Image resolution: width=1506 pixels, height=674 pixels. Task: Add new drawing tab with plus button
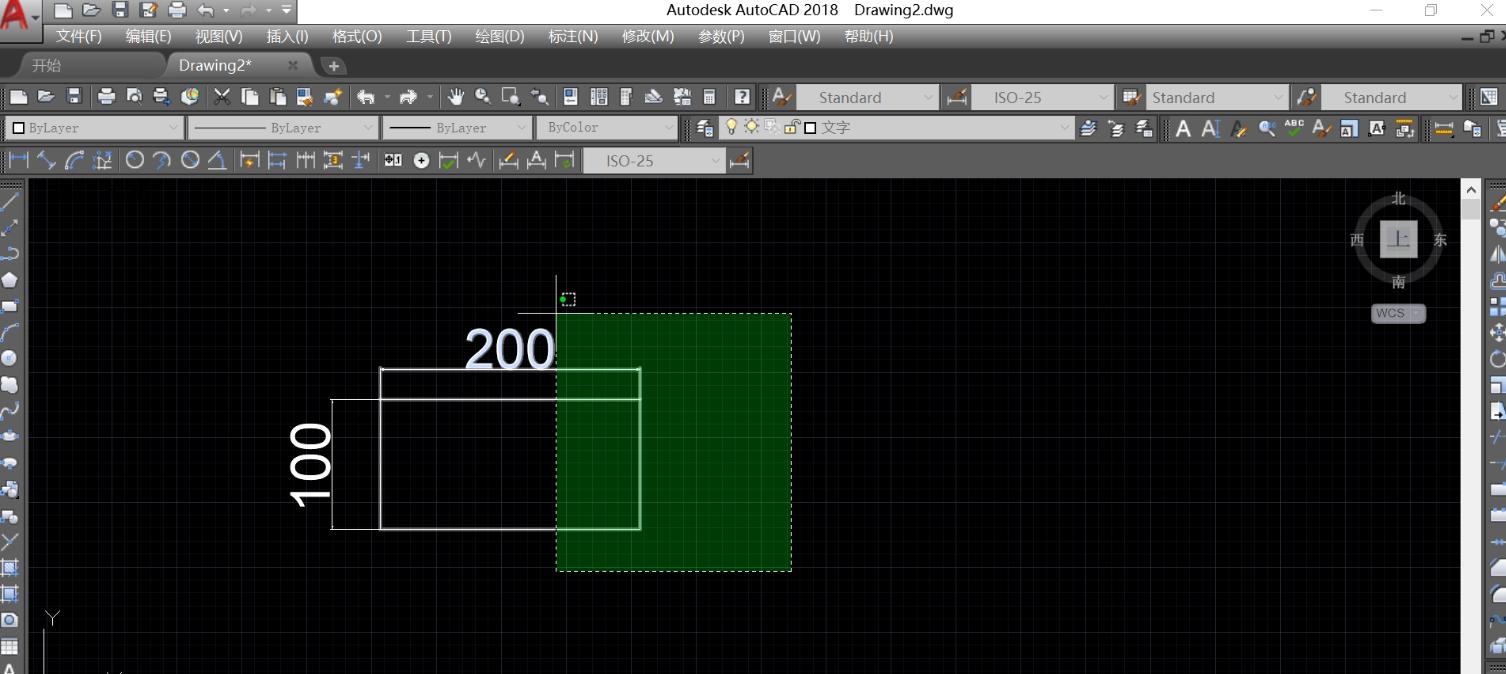tap(333, 66)
